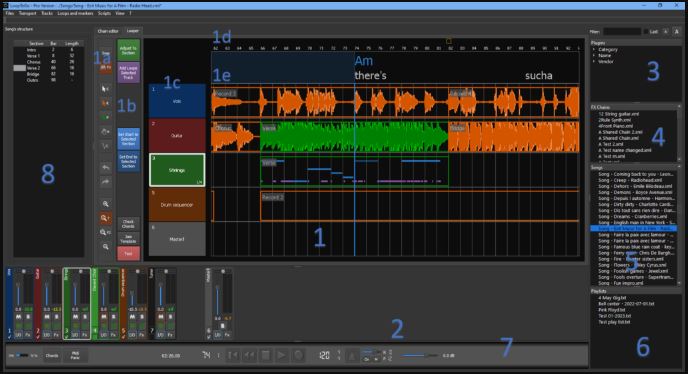The image size is (688, 374).
Task: Click the rewind transport button
Action: coord(249,355)
